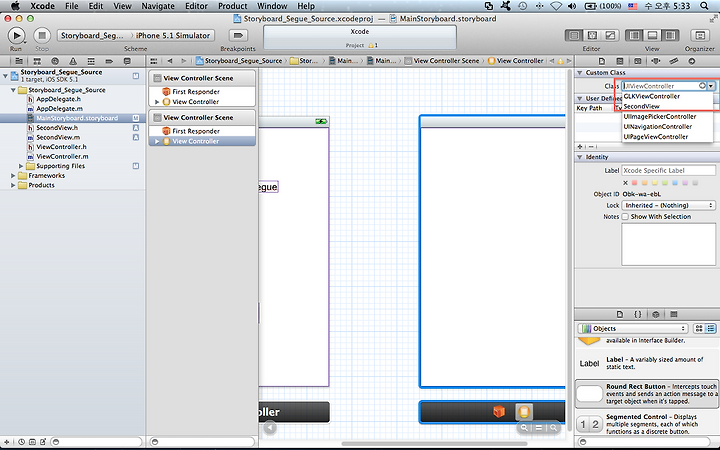Show the Search navigator
The height and width of the screenshot is (450, 720).
[55, 61]
